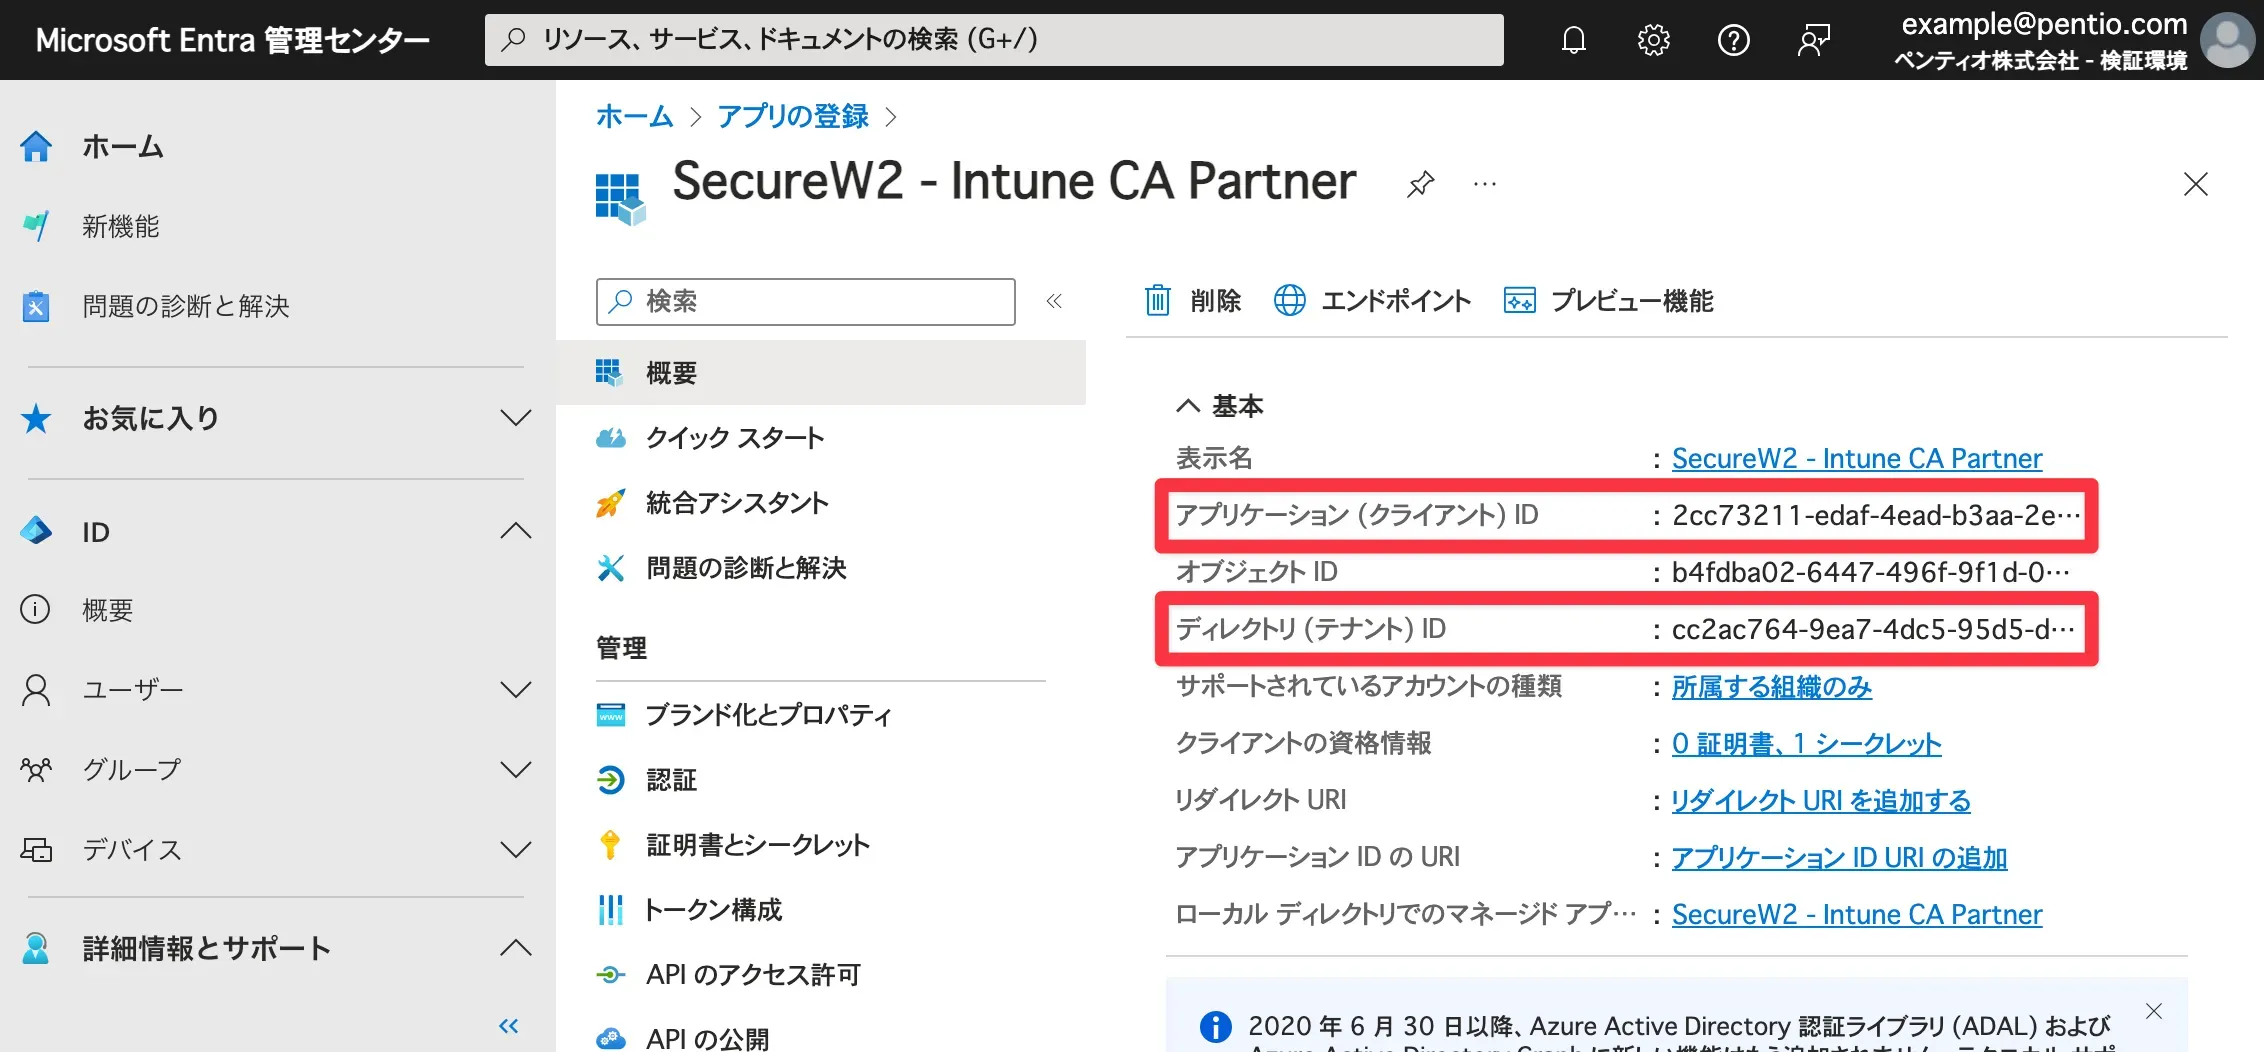The width and height of the screenshot is (2264, 1052).
Task: Pin the SecureW2 app registration page
Action: tap(1420, 184)
